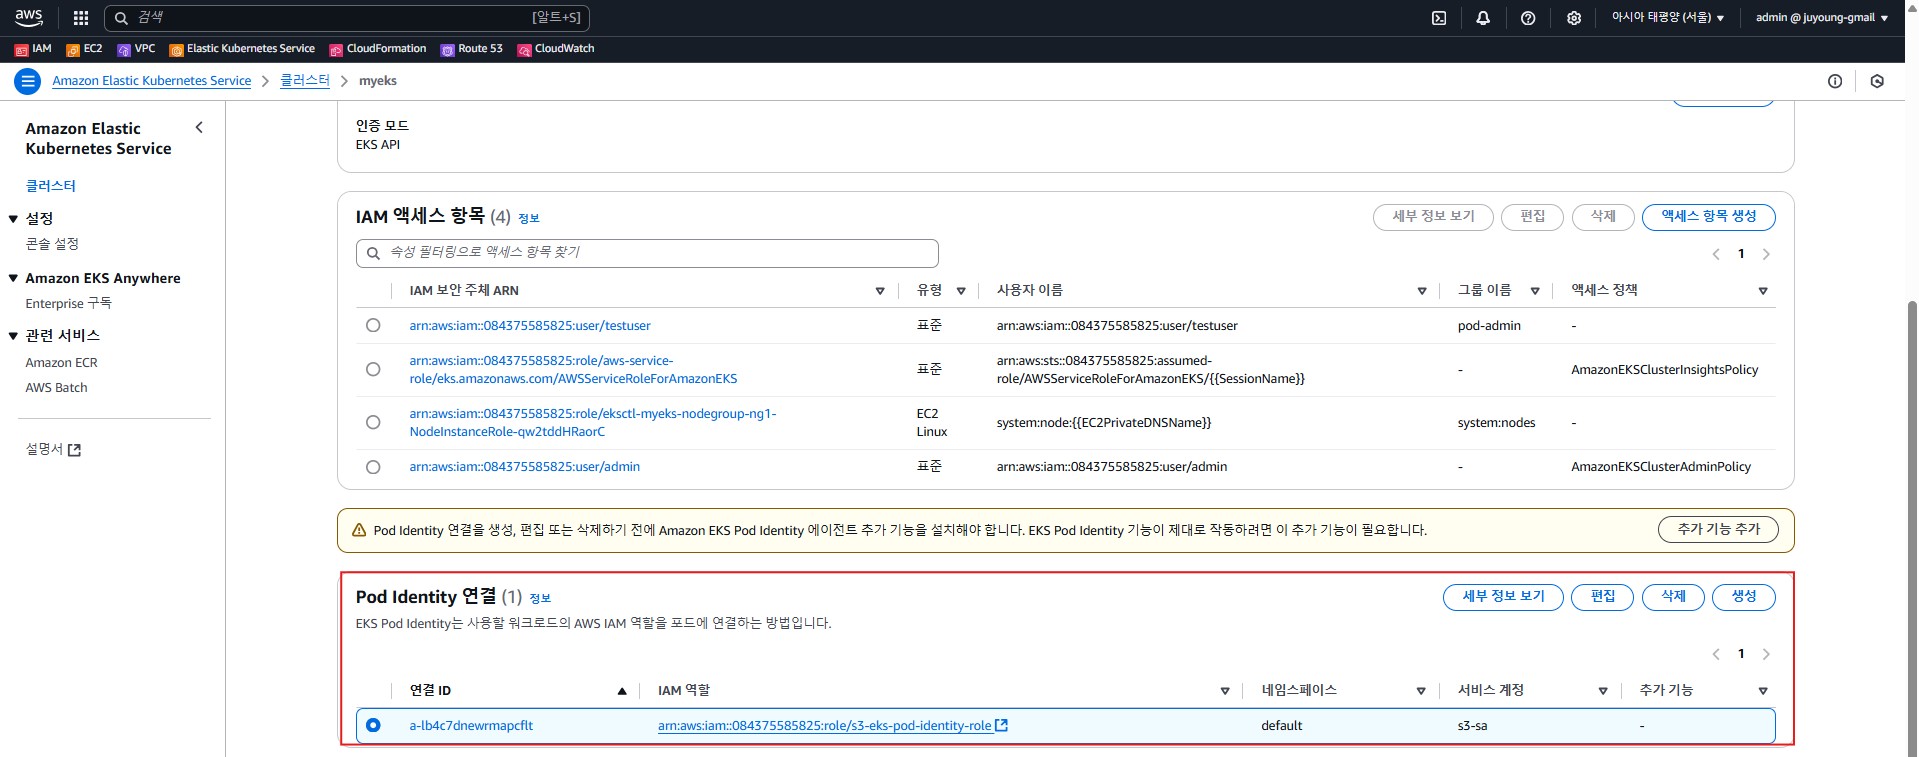The image size is (1919, 757).
Task: Open the AWS home logo
Action: pyautogui.click(x=29, y=17)
